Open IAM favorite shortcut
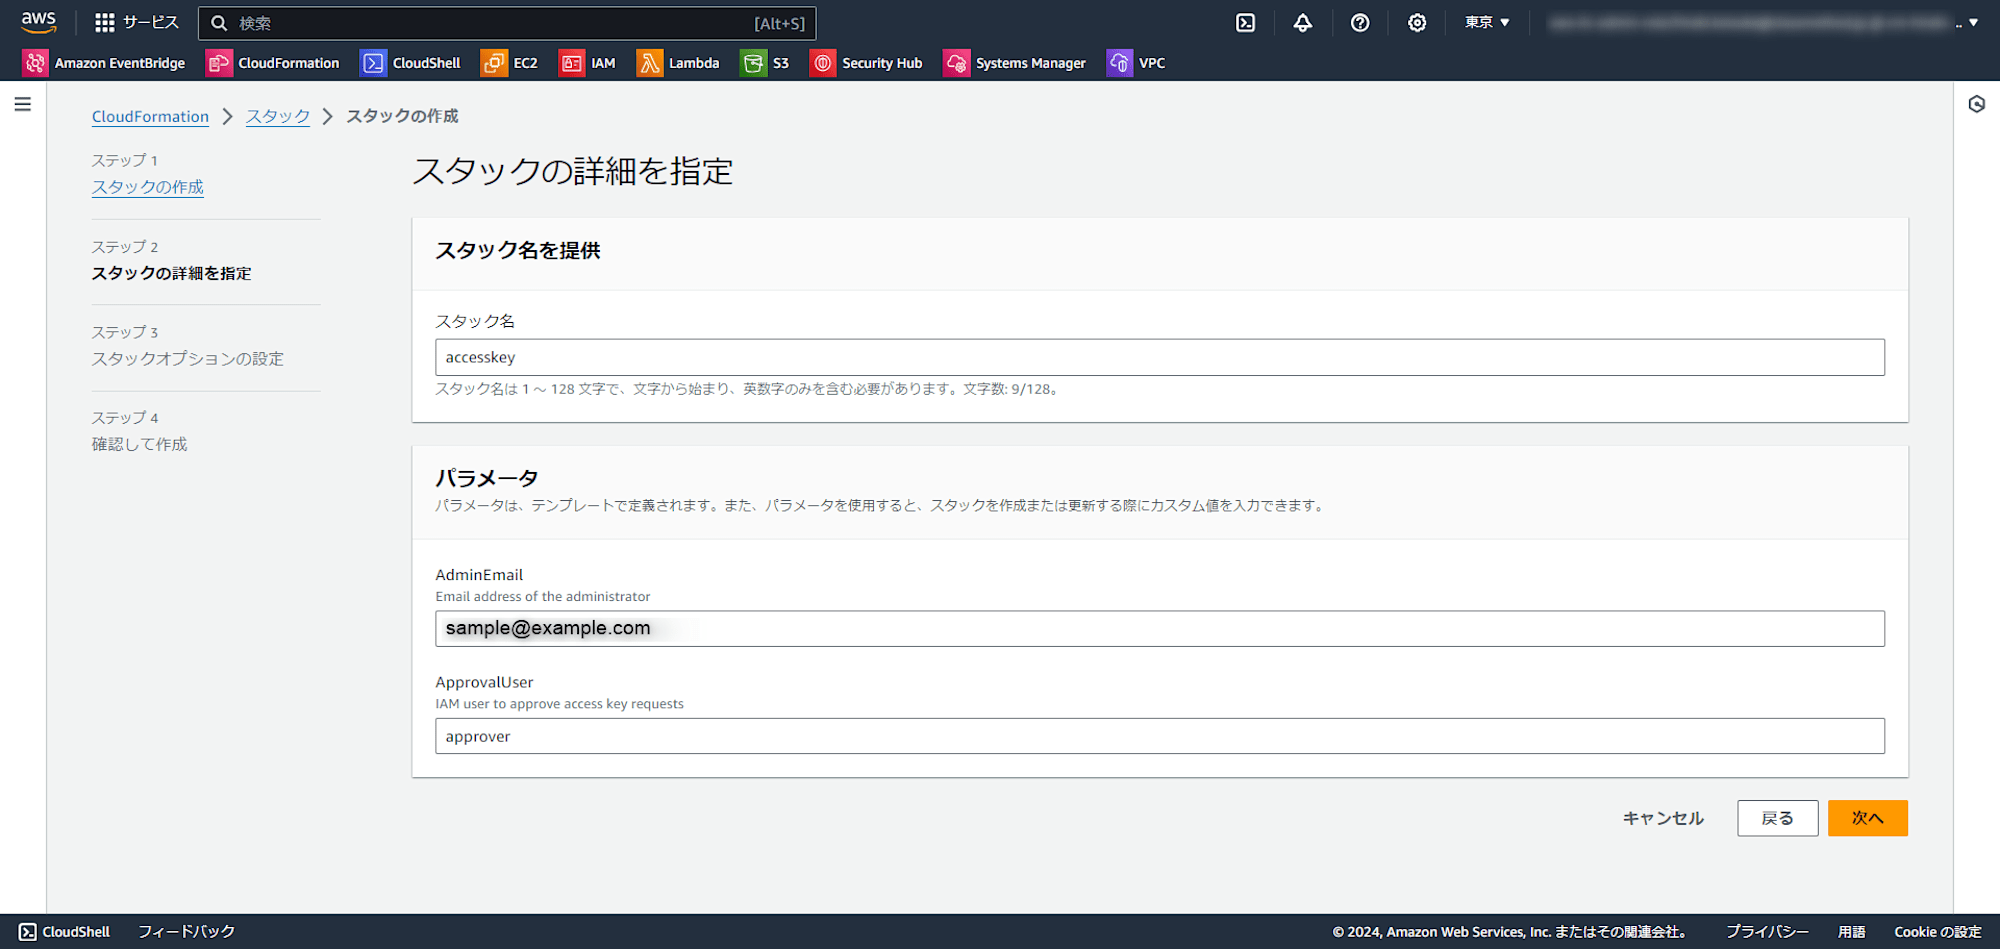 (588, 63)
